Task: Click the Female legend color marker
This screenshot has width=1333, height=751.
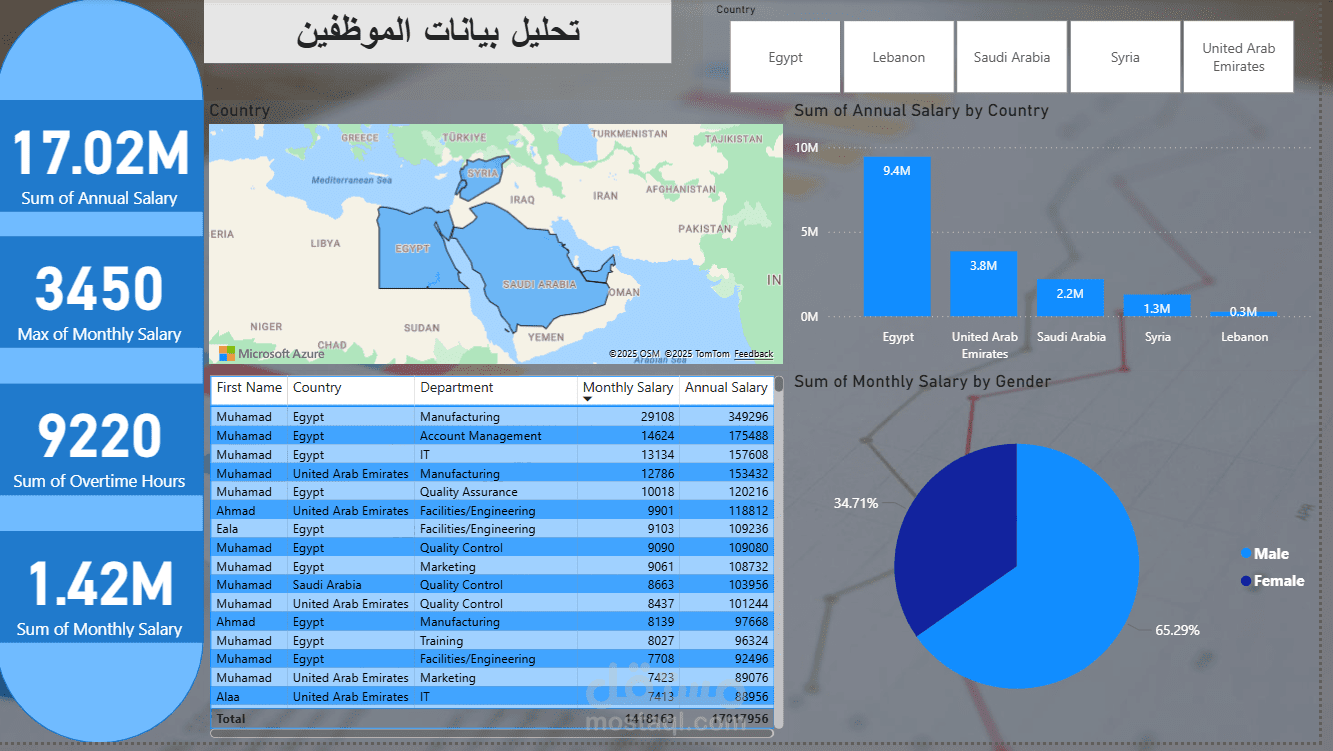Action: click(1246, 581)
